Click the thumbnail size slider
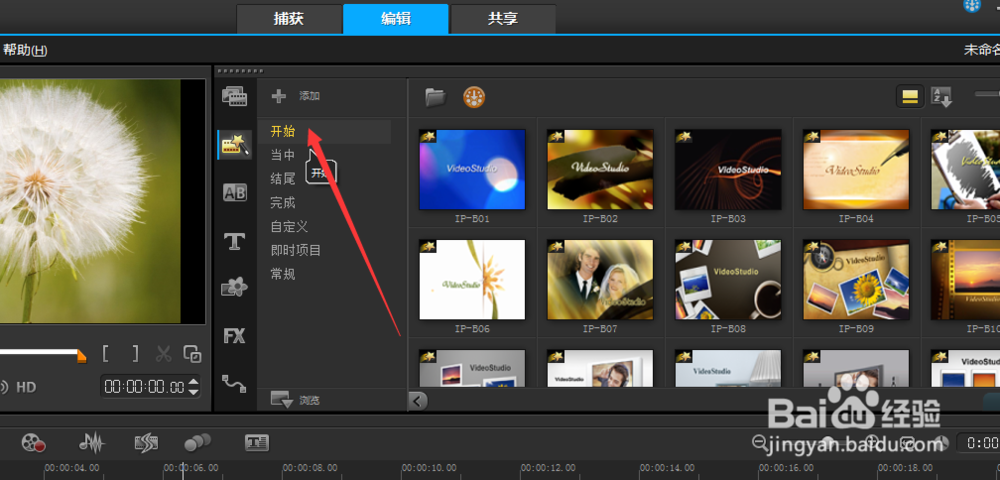Image resolution: width=1000 pixels, height=480 pixels. (987, 94)
